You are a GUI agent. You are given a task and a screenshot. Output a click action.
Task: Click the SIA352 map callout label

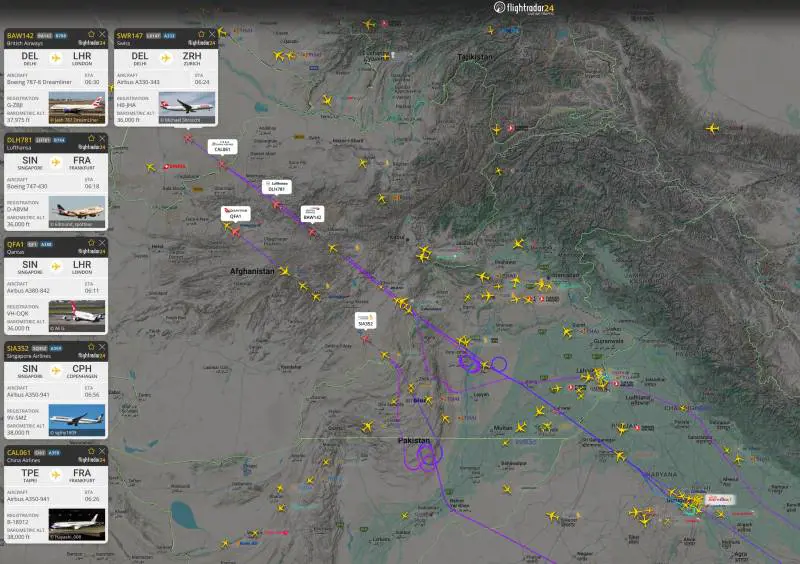(365, 321)
